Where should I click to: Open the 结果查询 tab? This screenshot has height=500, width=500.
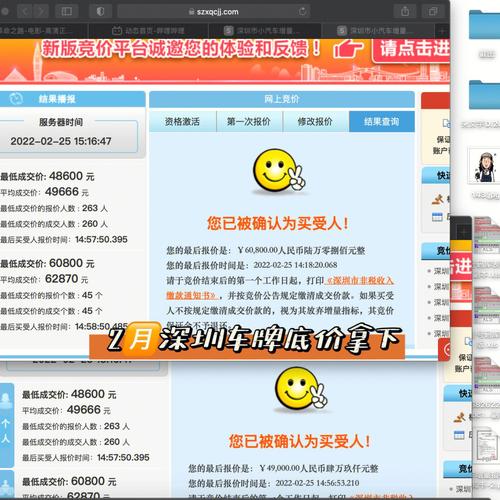coord(382,122)
